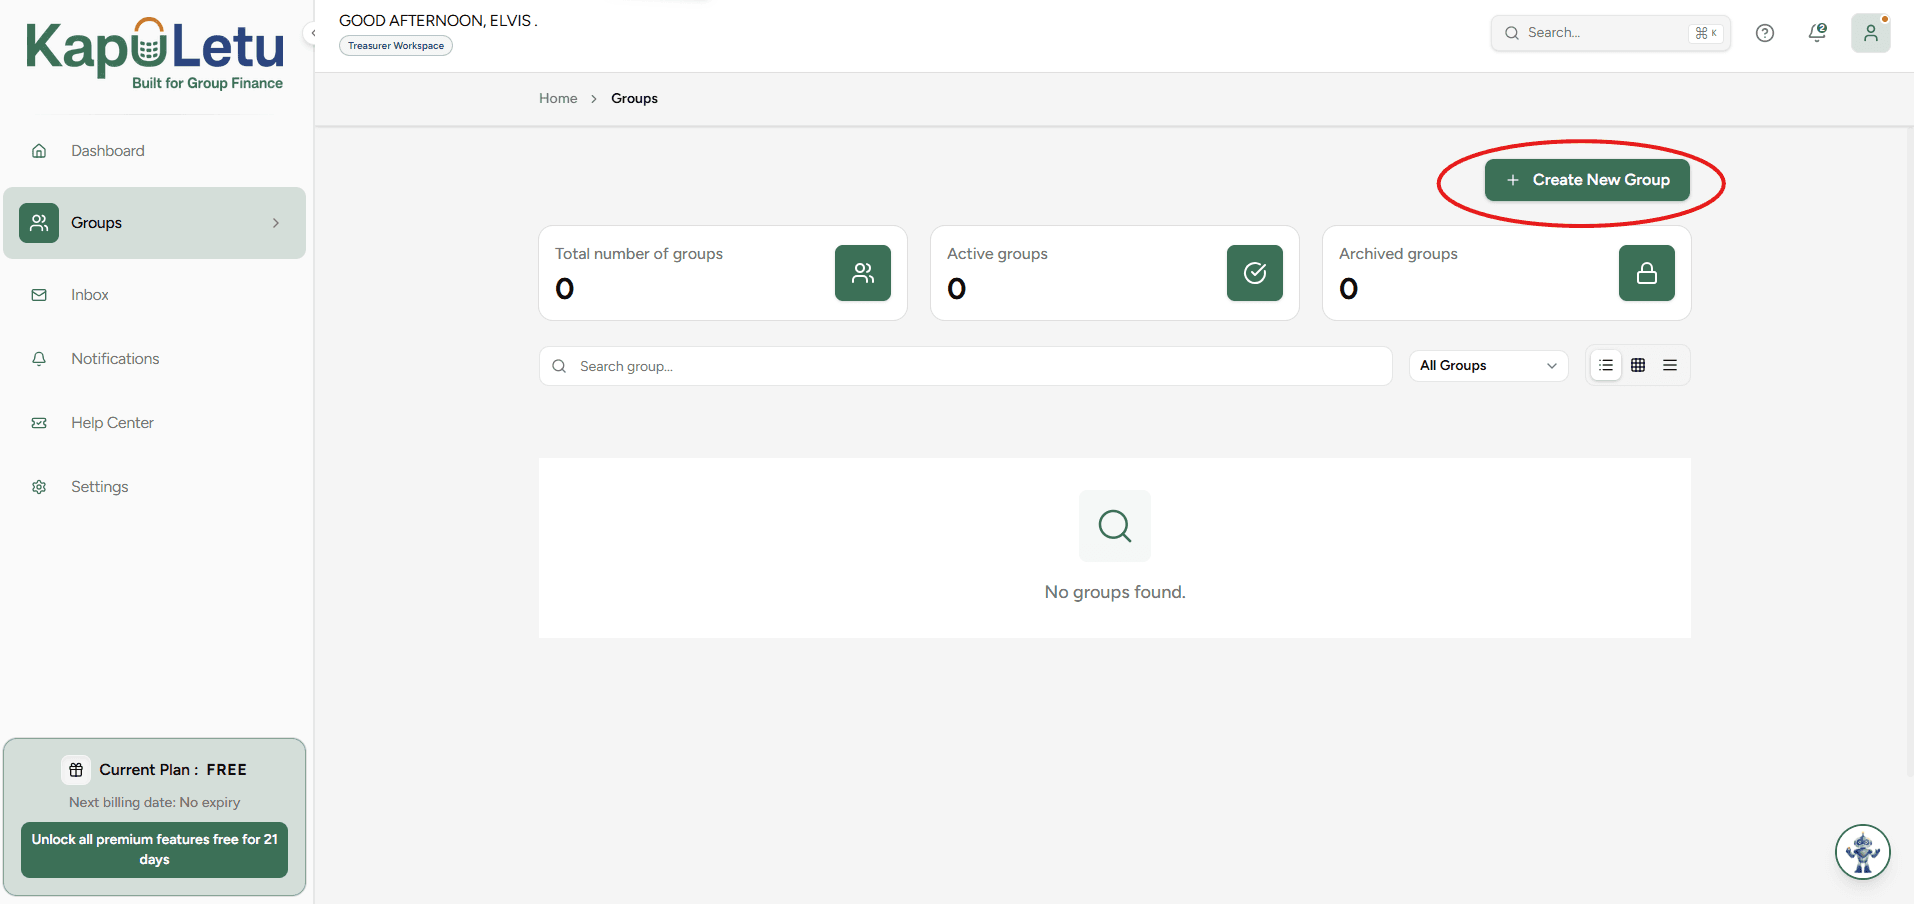This screenshot has height=904, width=1914.
Task: Unlock premium features free trial button
Action: (x=155, y=850)
